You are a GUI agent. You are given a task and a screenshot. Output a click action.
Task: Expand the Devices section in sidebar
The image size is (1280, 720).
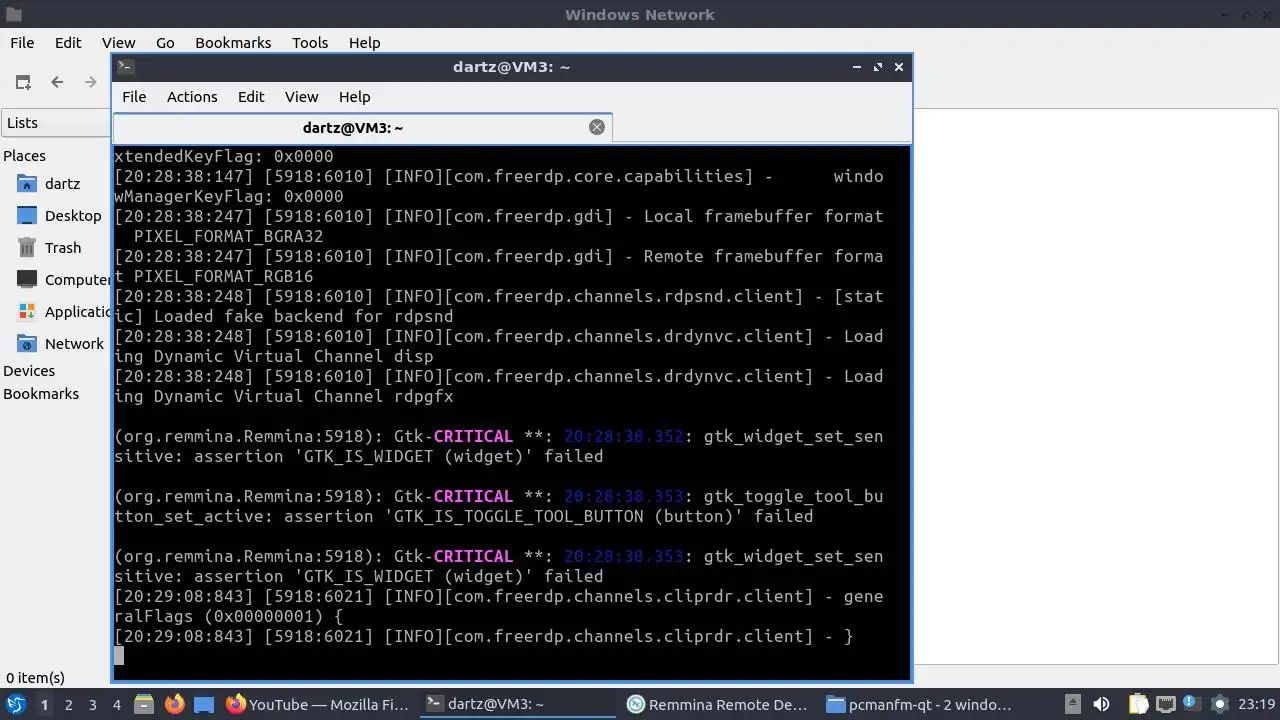pyautogui.click(x=29, y=371)
